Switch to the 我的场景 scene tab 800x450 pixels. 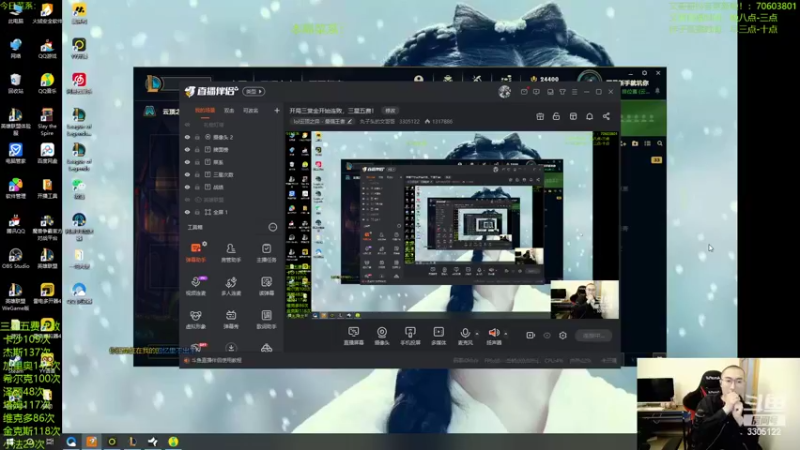point(205,111)
